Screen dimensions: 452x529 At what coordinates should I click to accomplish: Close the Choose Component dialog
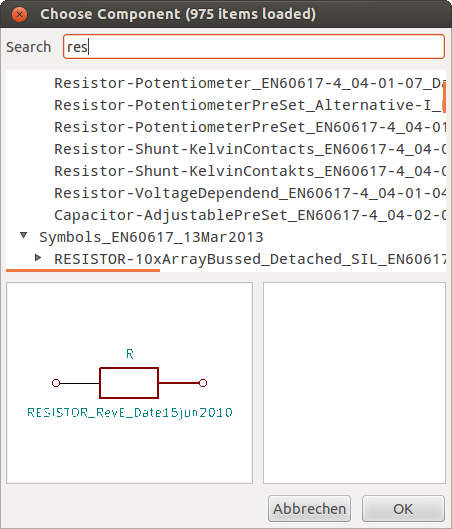pyautogui.click(x=19, y=15)
